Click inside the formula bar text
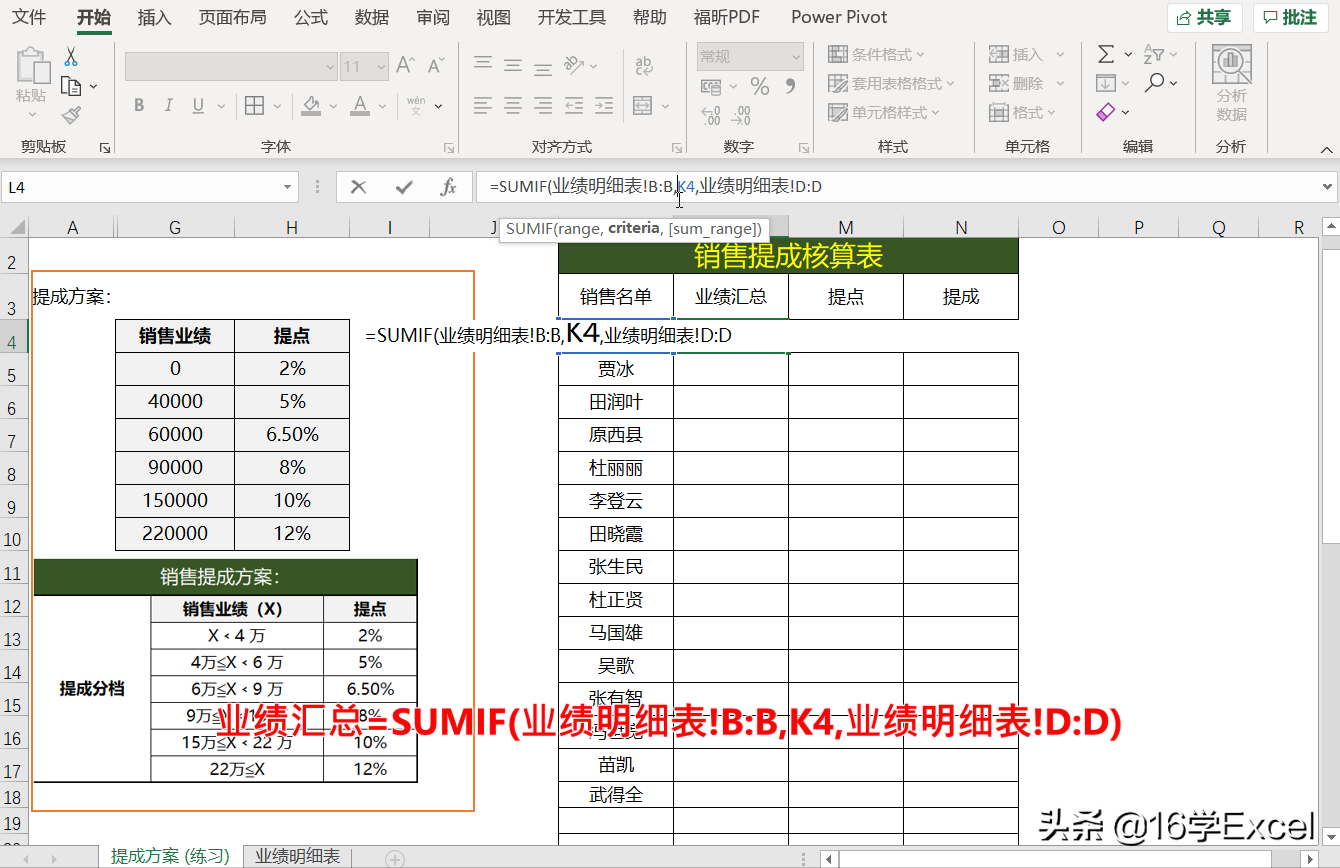The height and width of the screenshot is (868, 1340). click(656, 186)
